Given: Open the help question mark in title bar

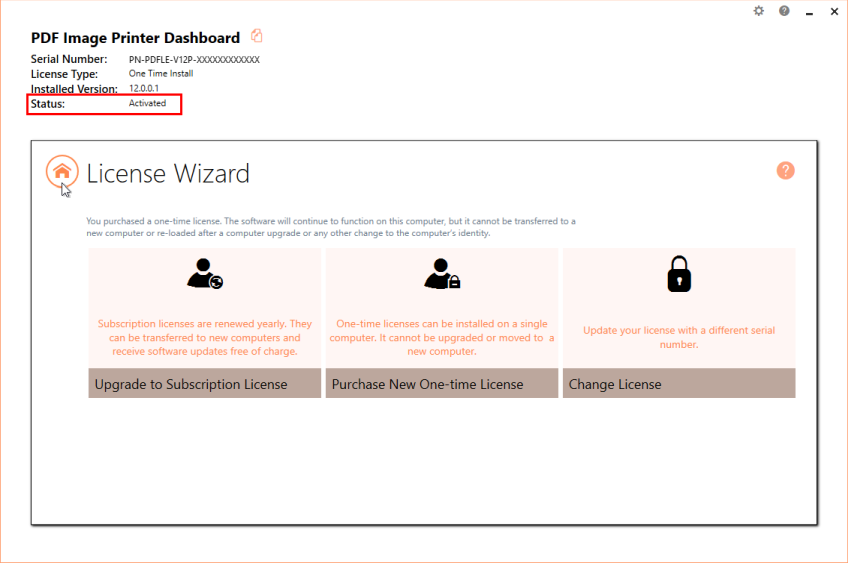Looking at the screenshot, I should 784,11.
